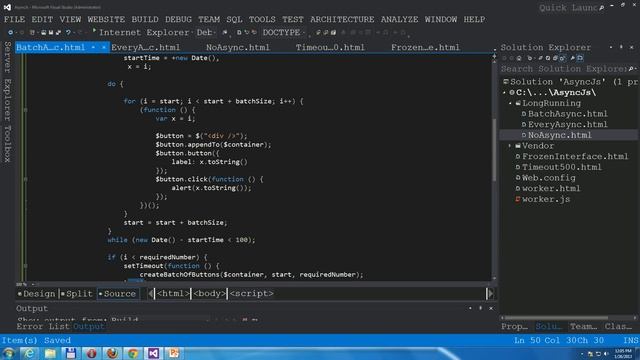Click Solution Explorer search magnifier icon
The height and width of the screenshot is (360, 640).
(631, 69)
